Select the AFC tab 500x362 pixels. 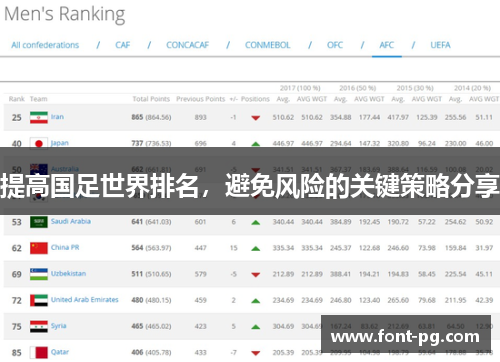387,45
